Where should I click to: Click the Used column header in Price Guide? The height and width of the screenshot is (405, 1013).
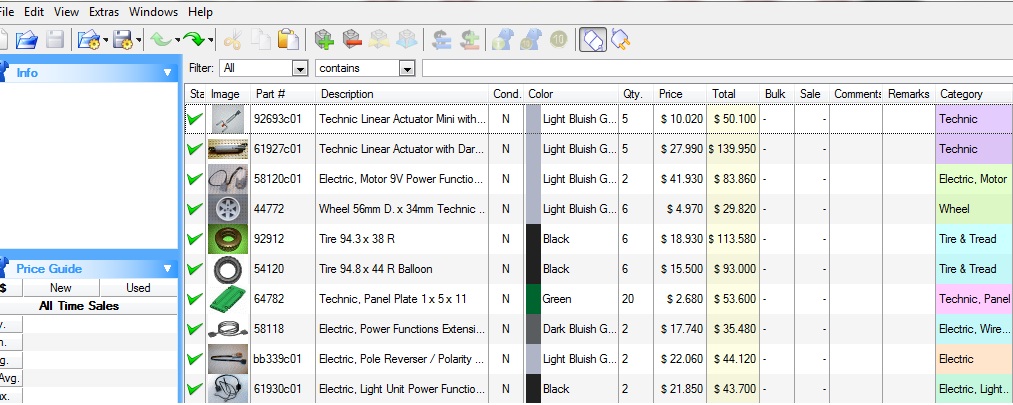[x=138, y=288]
